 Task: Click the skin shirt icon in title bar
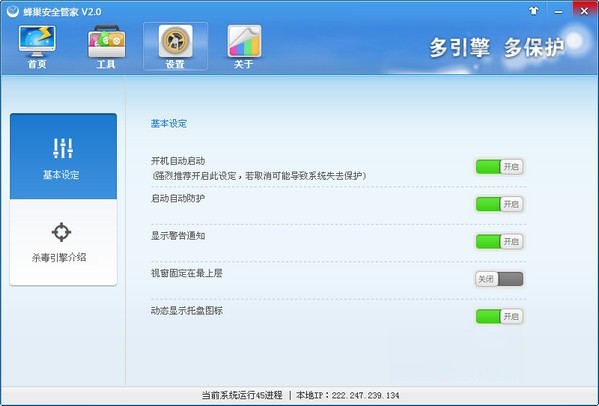534,11
